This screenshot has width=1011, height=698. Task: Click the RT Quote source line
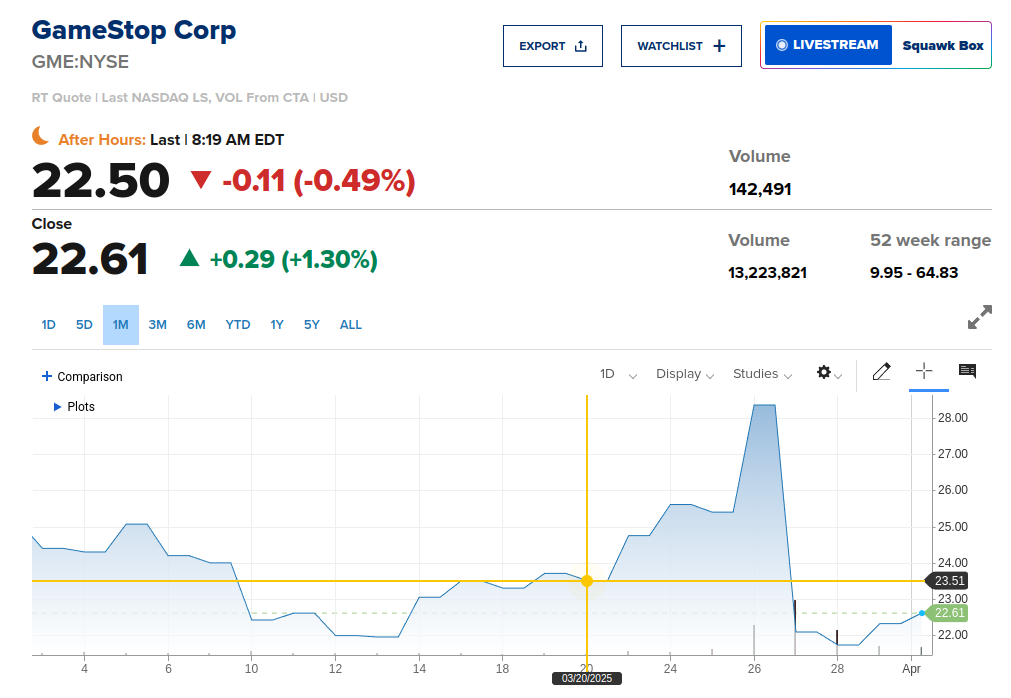point(190,98)
